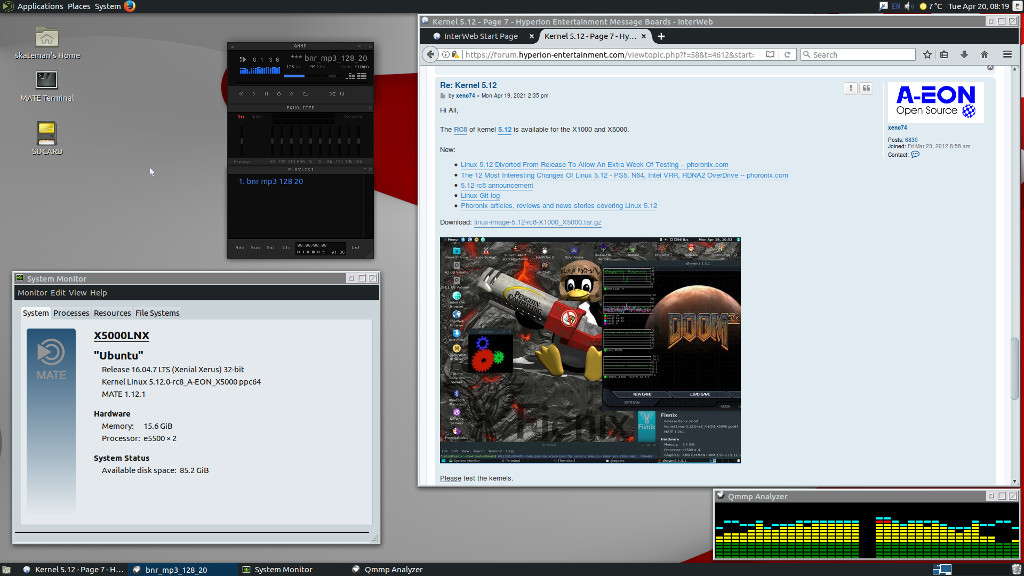
Task: Click the A-EON Open Source avatar image
Action: coord(935,103)
